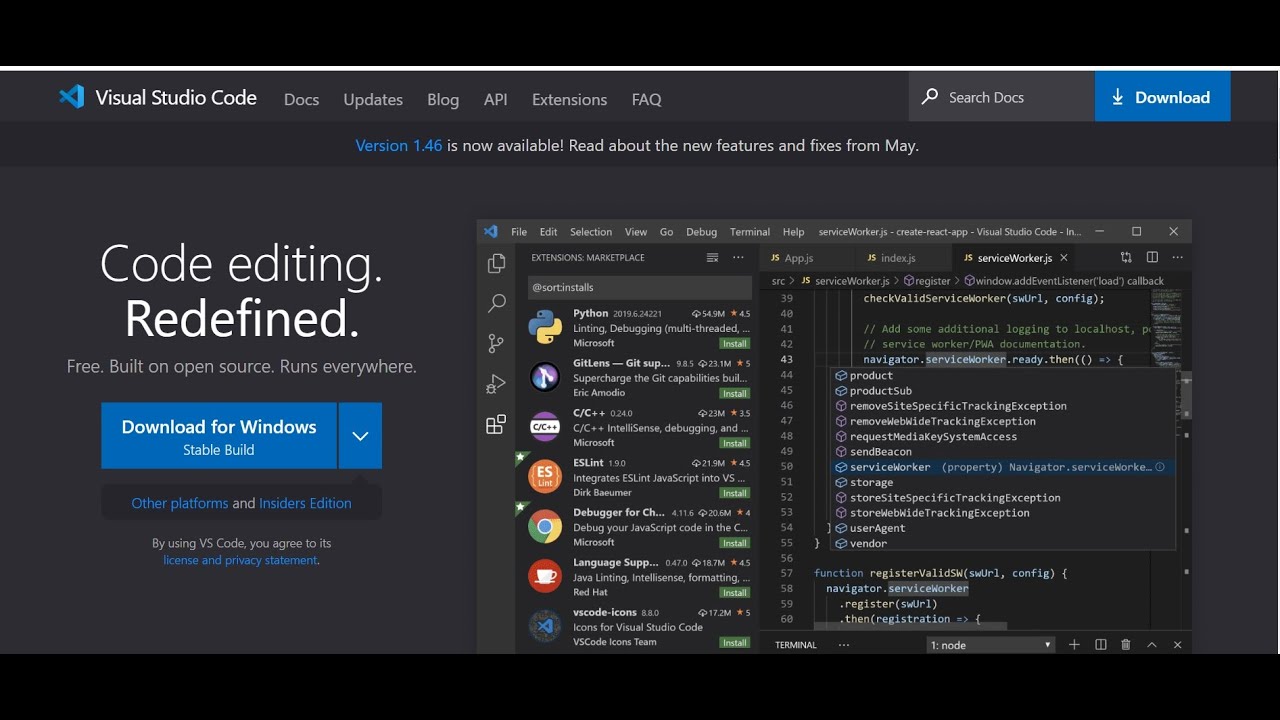Close the serviceWorker.js tab
Viewport: 1280px width, 720px height.
point(1064,258)
